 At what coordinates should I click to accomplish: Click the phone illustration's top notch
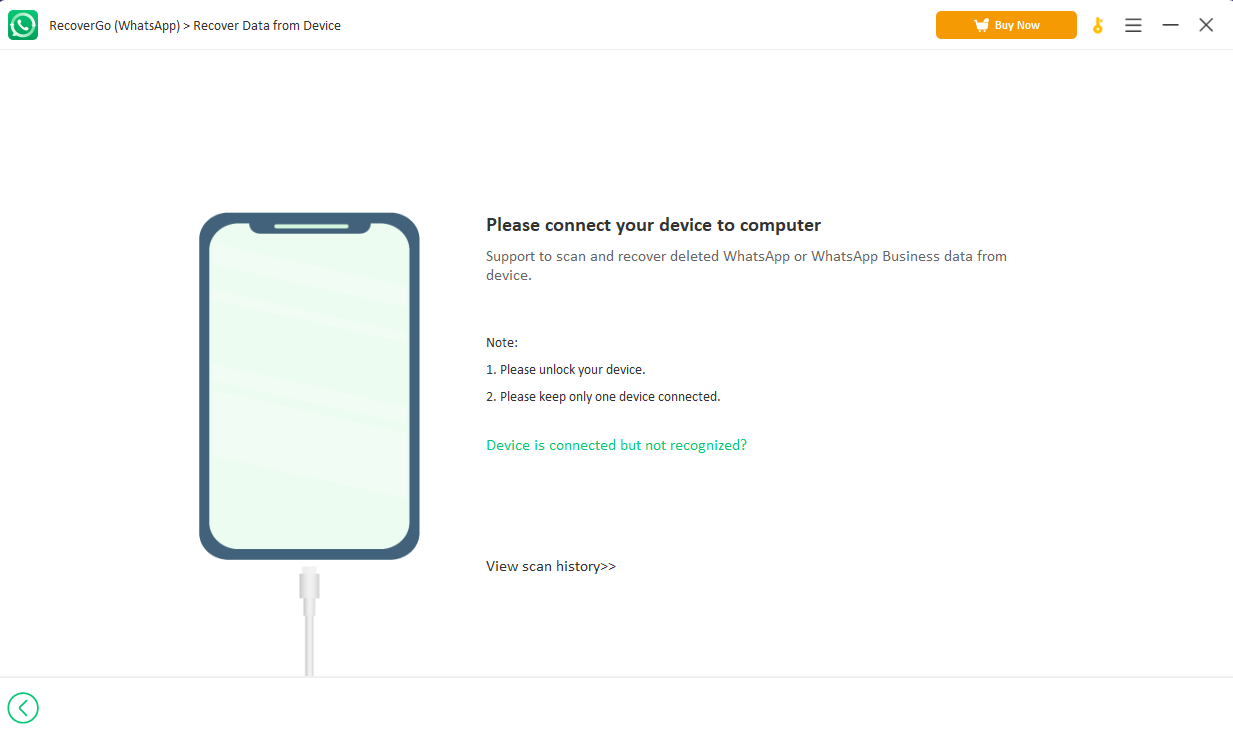(311, 226)
